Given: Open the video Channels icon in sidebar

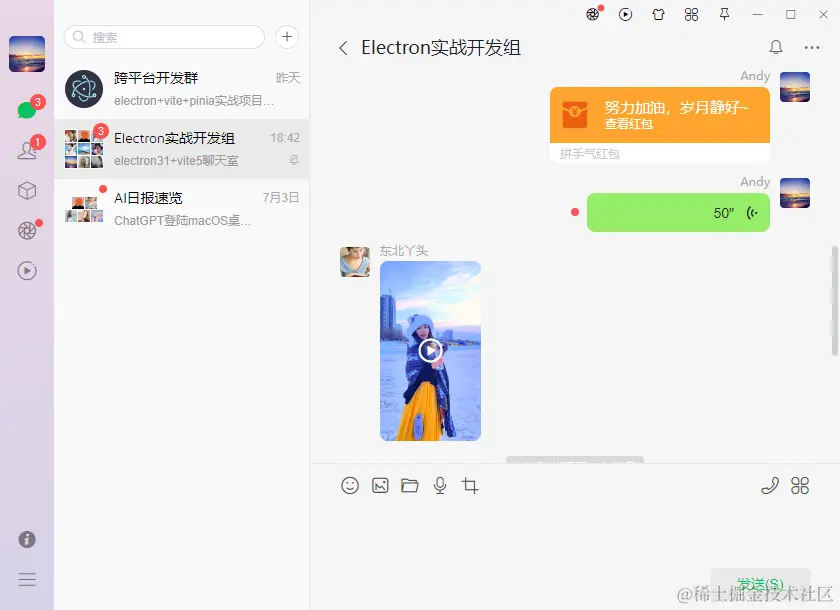Looking at the screenshot, I should (27, 270).
